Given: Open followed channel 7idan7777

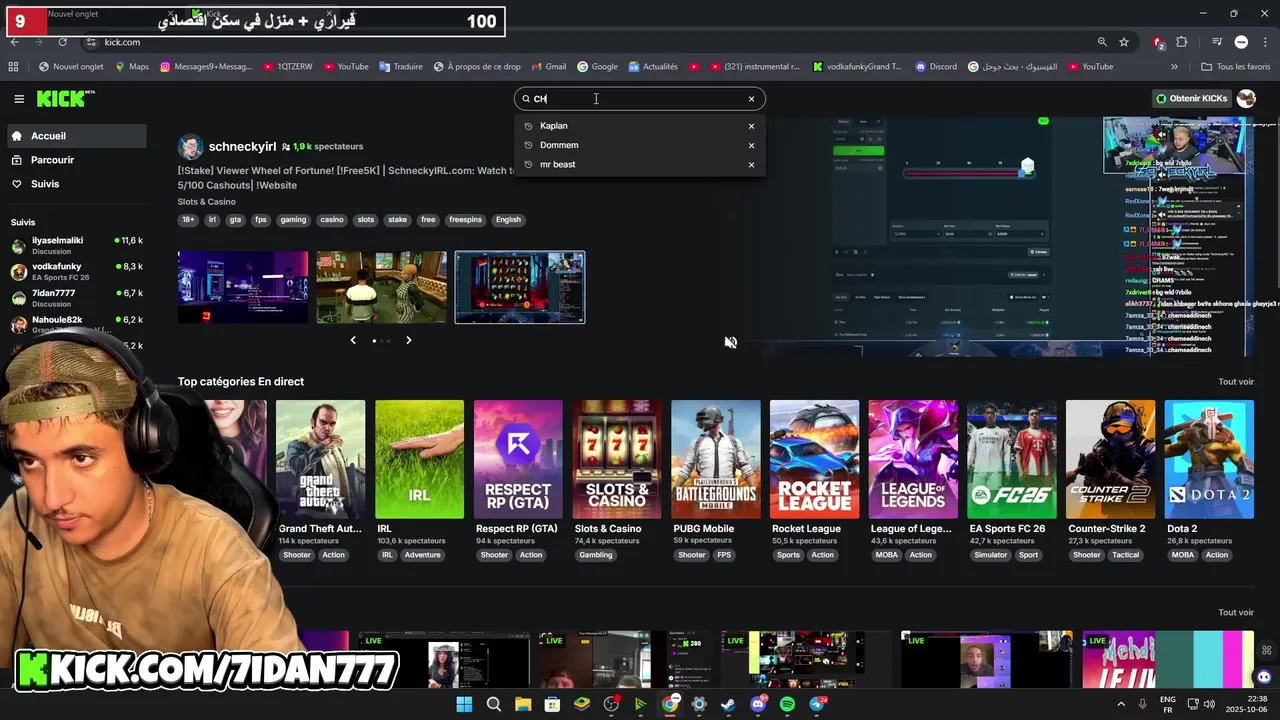Looking at the screenshot, I should click(76, 297).
